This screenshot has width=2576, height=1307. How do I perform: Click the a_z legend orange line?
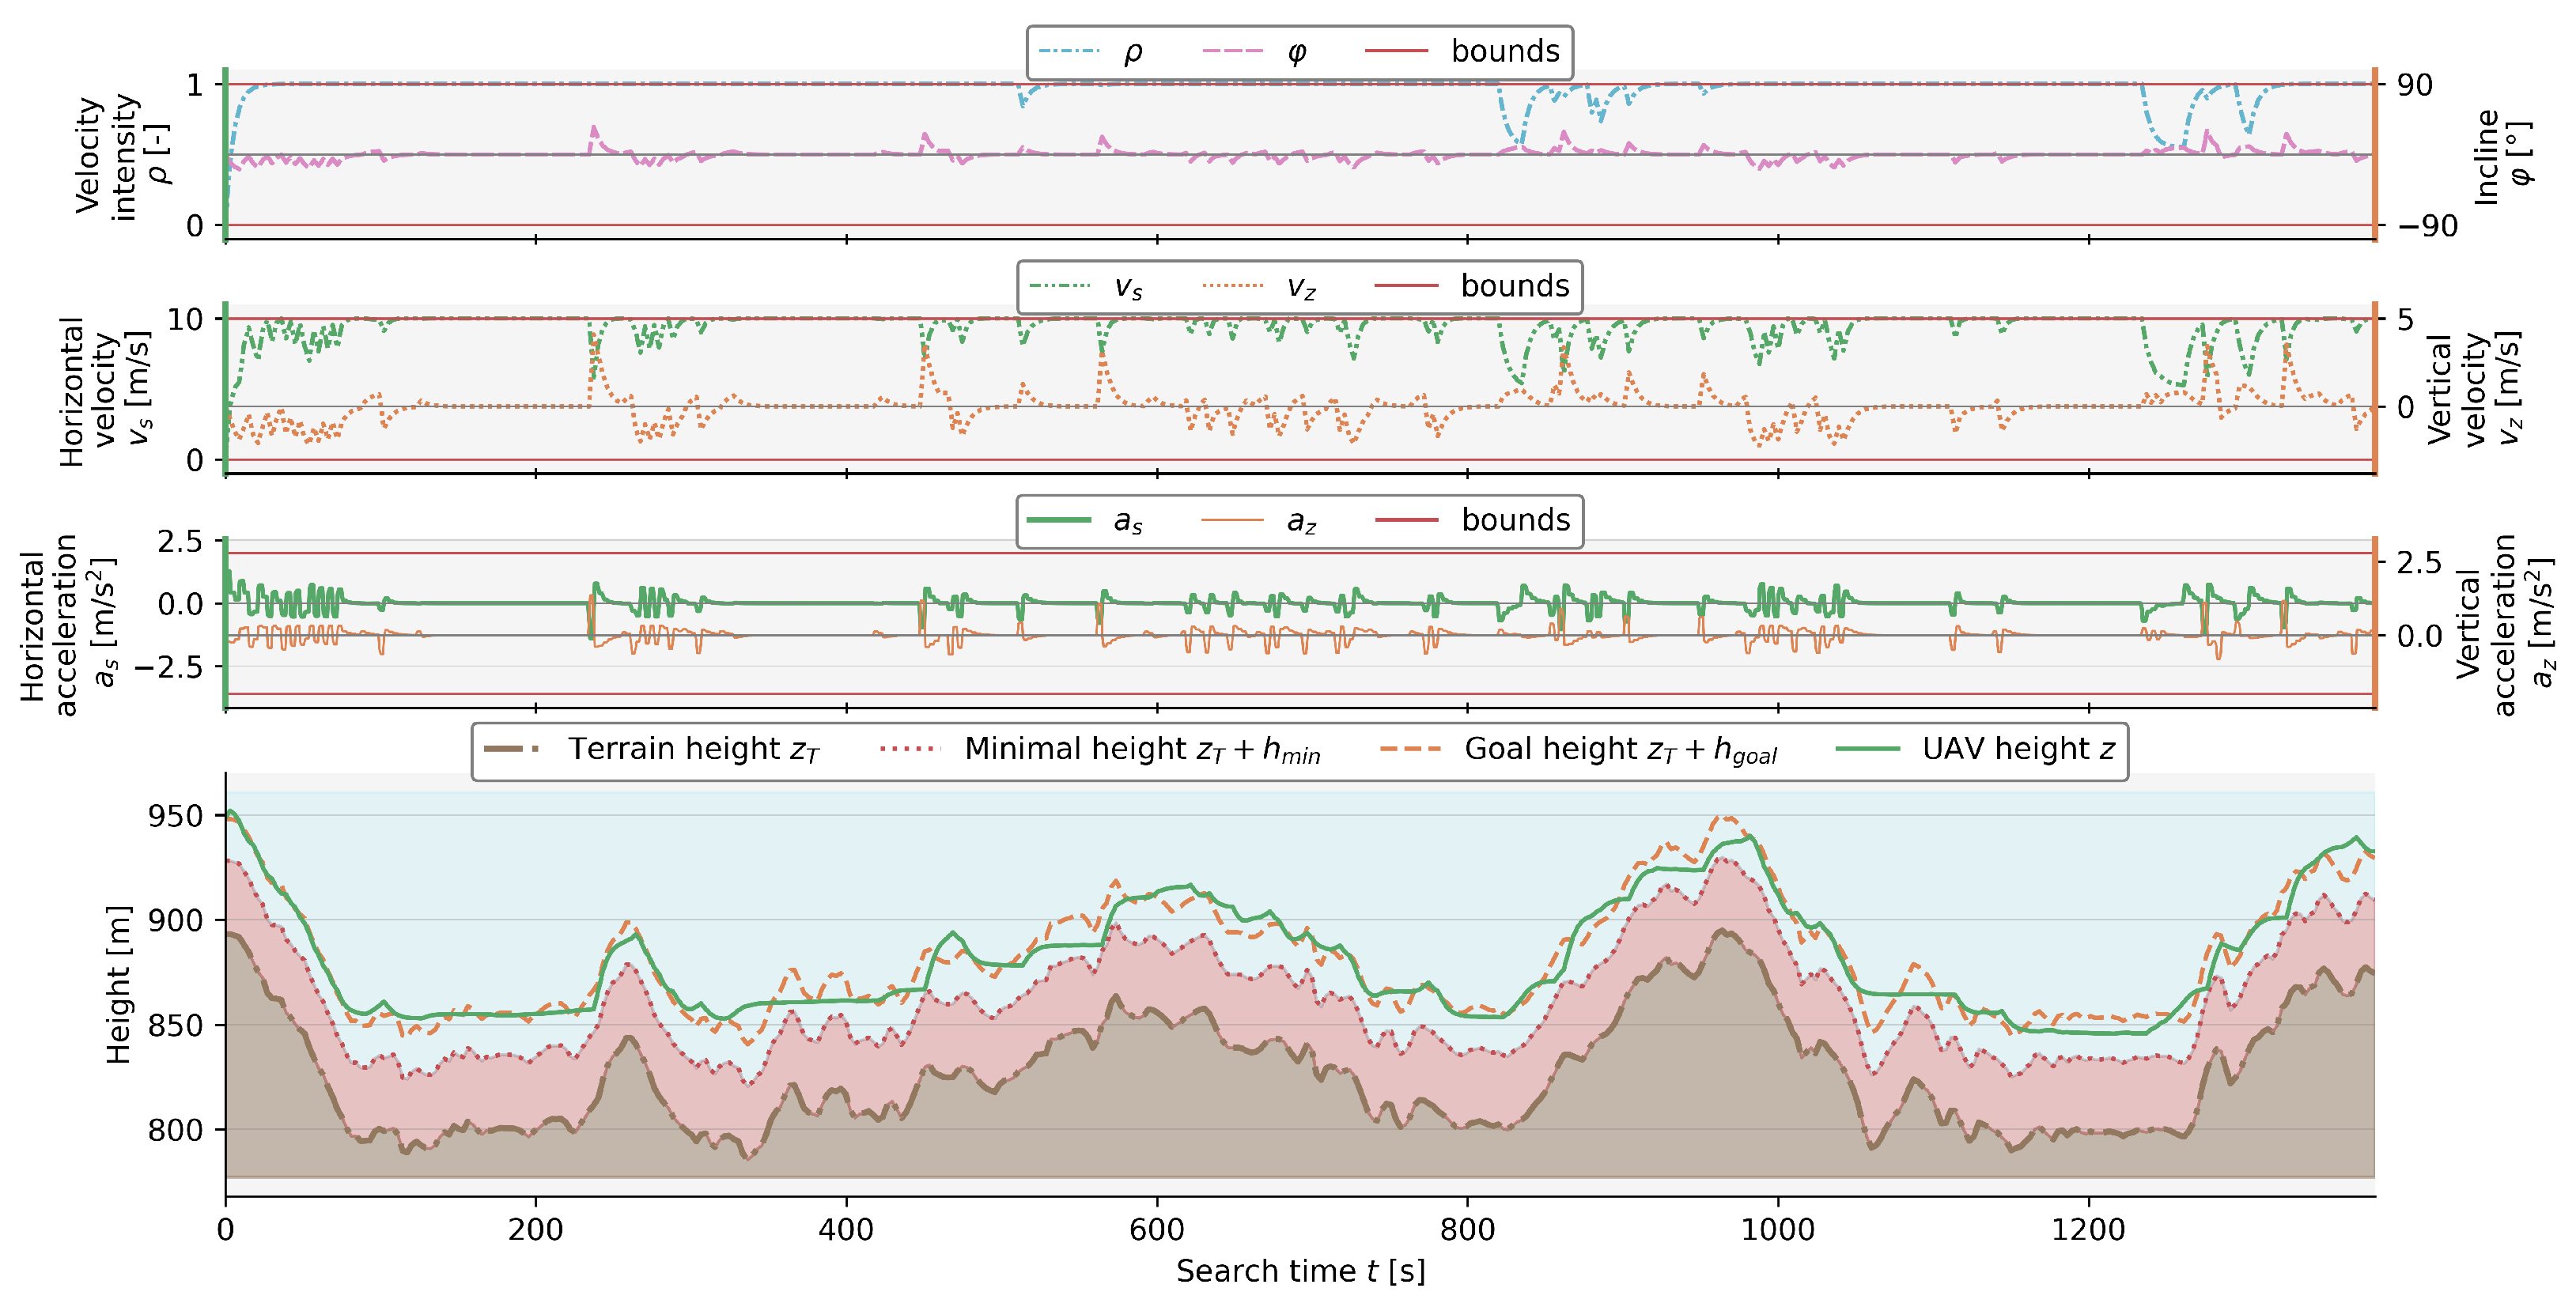click(x=1233, y=520)
